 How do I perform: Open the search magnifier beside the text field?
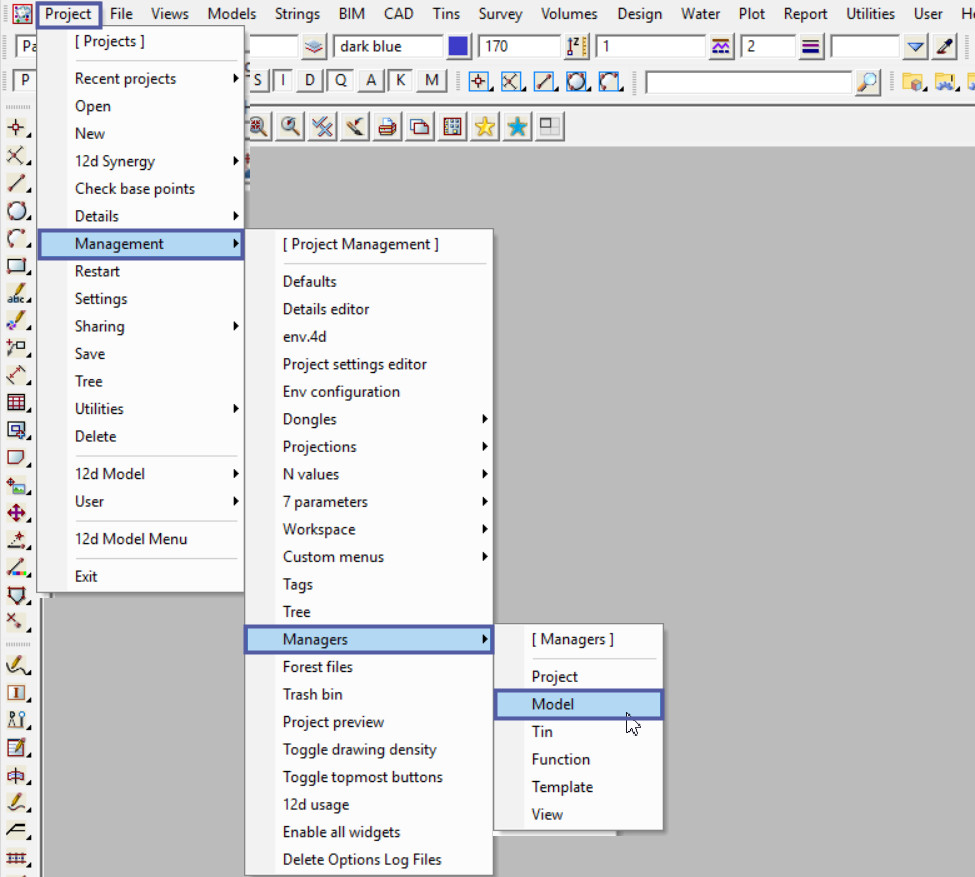point(868,82)
